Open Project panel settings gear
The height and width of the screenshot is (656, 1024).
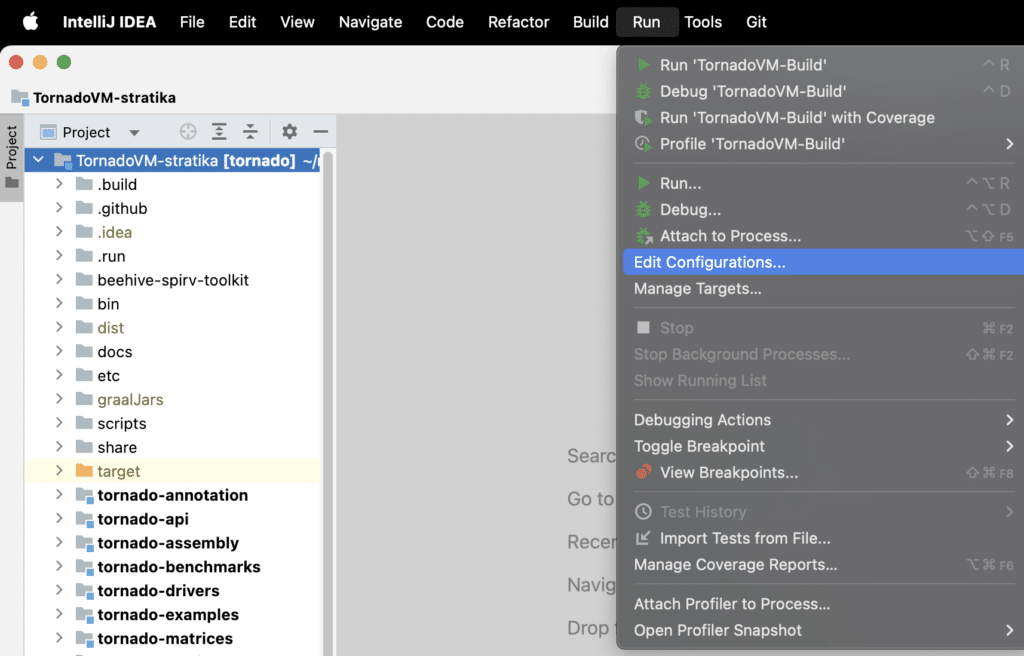tap(289, 132)
